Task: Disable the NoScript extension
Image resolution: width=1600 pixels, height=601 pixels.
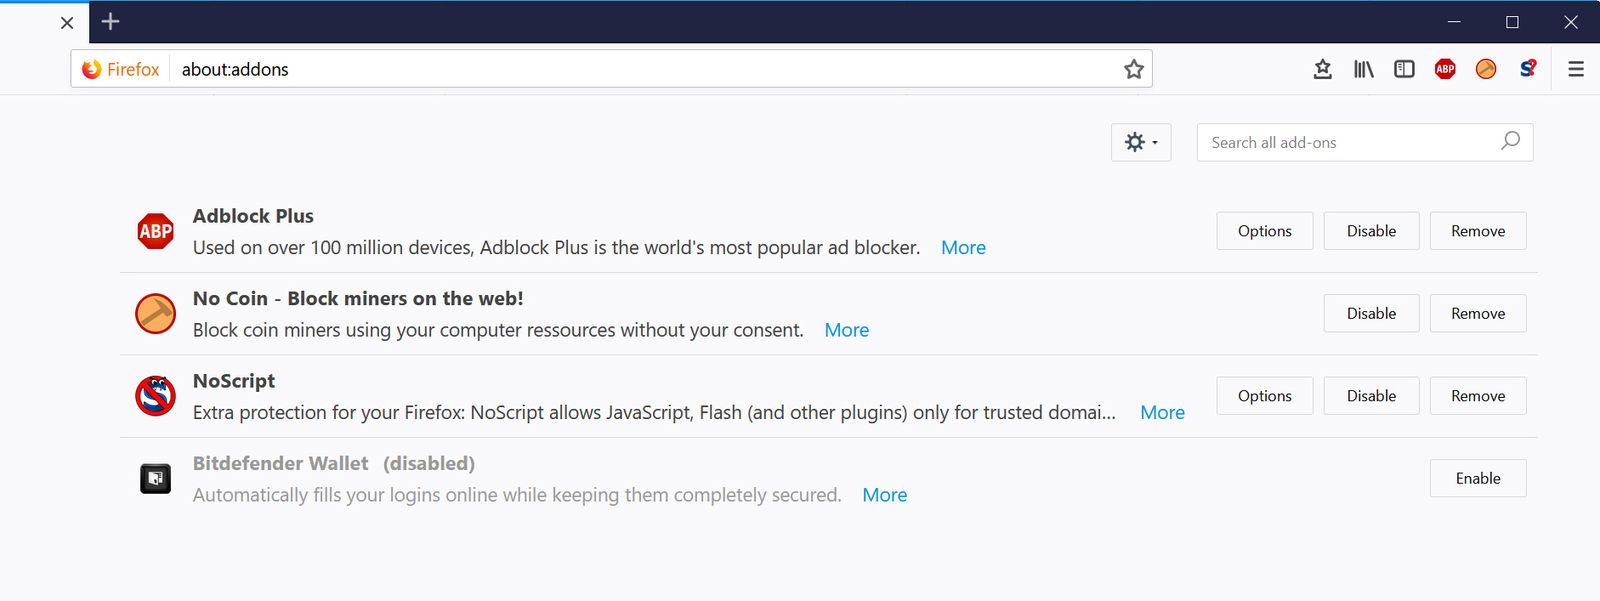Action: (x=1370, y=395)
